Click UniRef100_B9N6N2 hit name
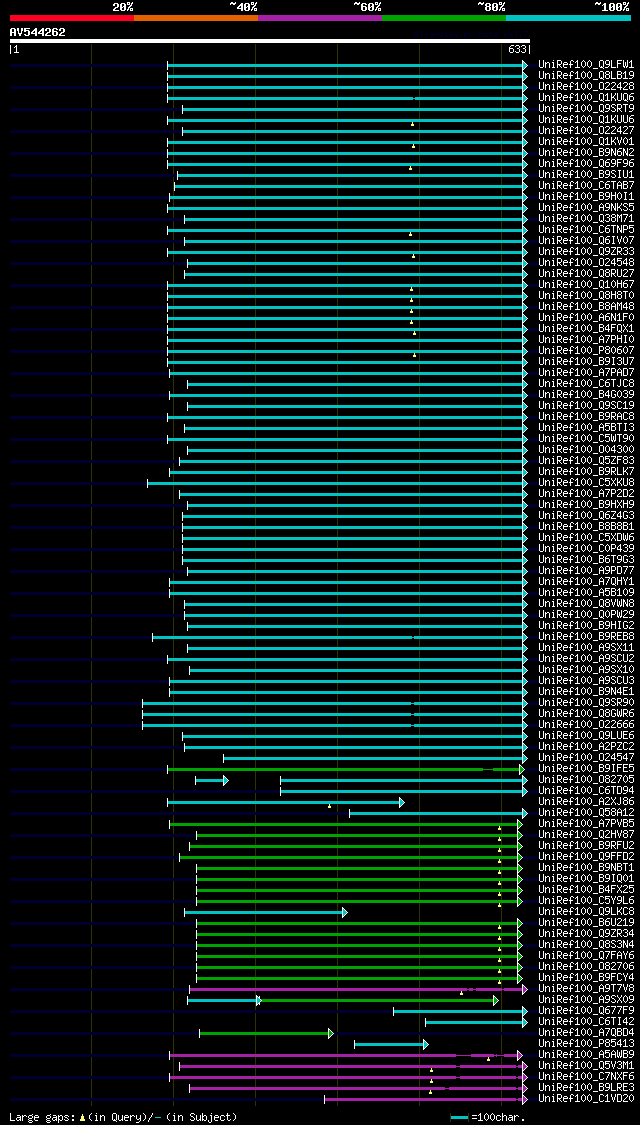This screenshot has width=640, height=1125. pyautogui.click(x=586, y=153)
